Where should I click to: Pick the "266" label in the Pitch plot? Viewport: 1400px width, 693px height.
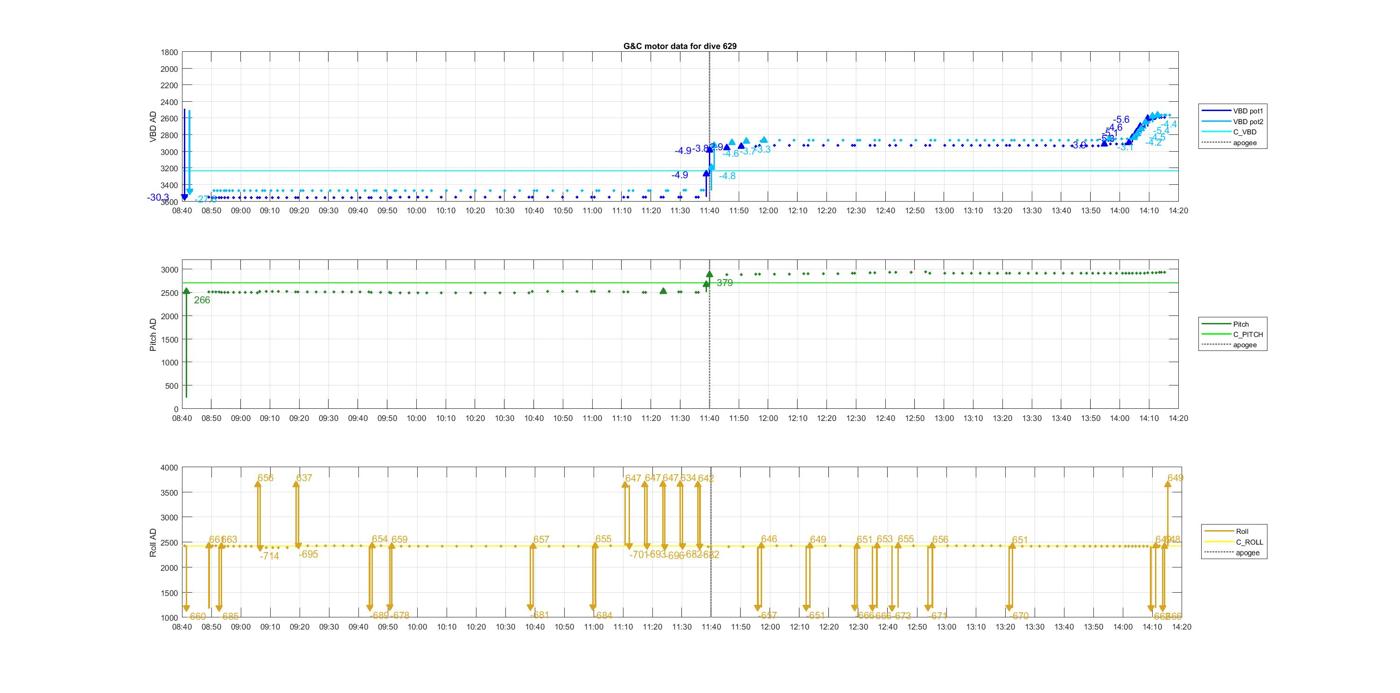point(202,300)
